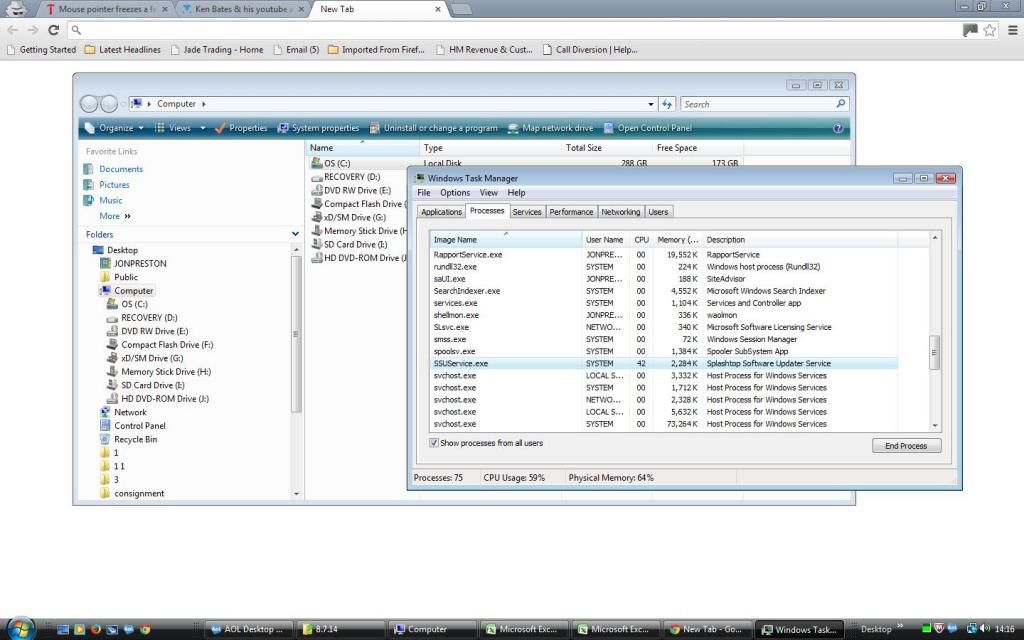1024x640 pixels.
Task: Select JONPRESTON in the folder tree
Action: 140,264
